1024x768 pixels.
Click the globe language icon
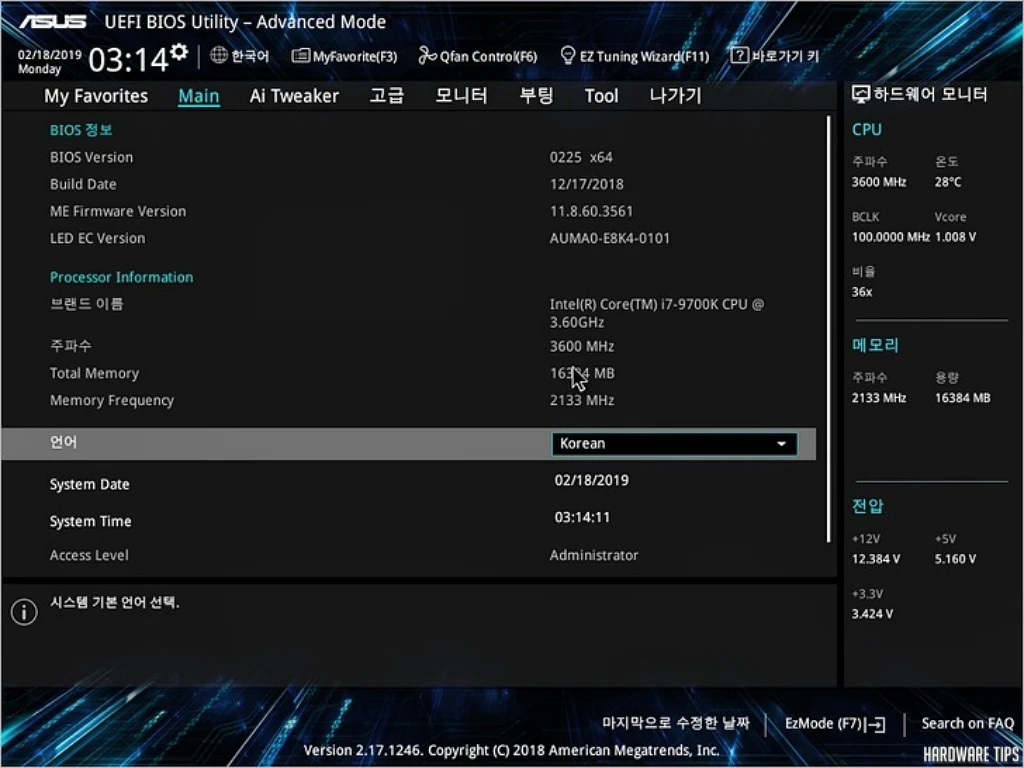click(x=219, y=56)
